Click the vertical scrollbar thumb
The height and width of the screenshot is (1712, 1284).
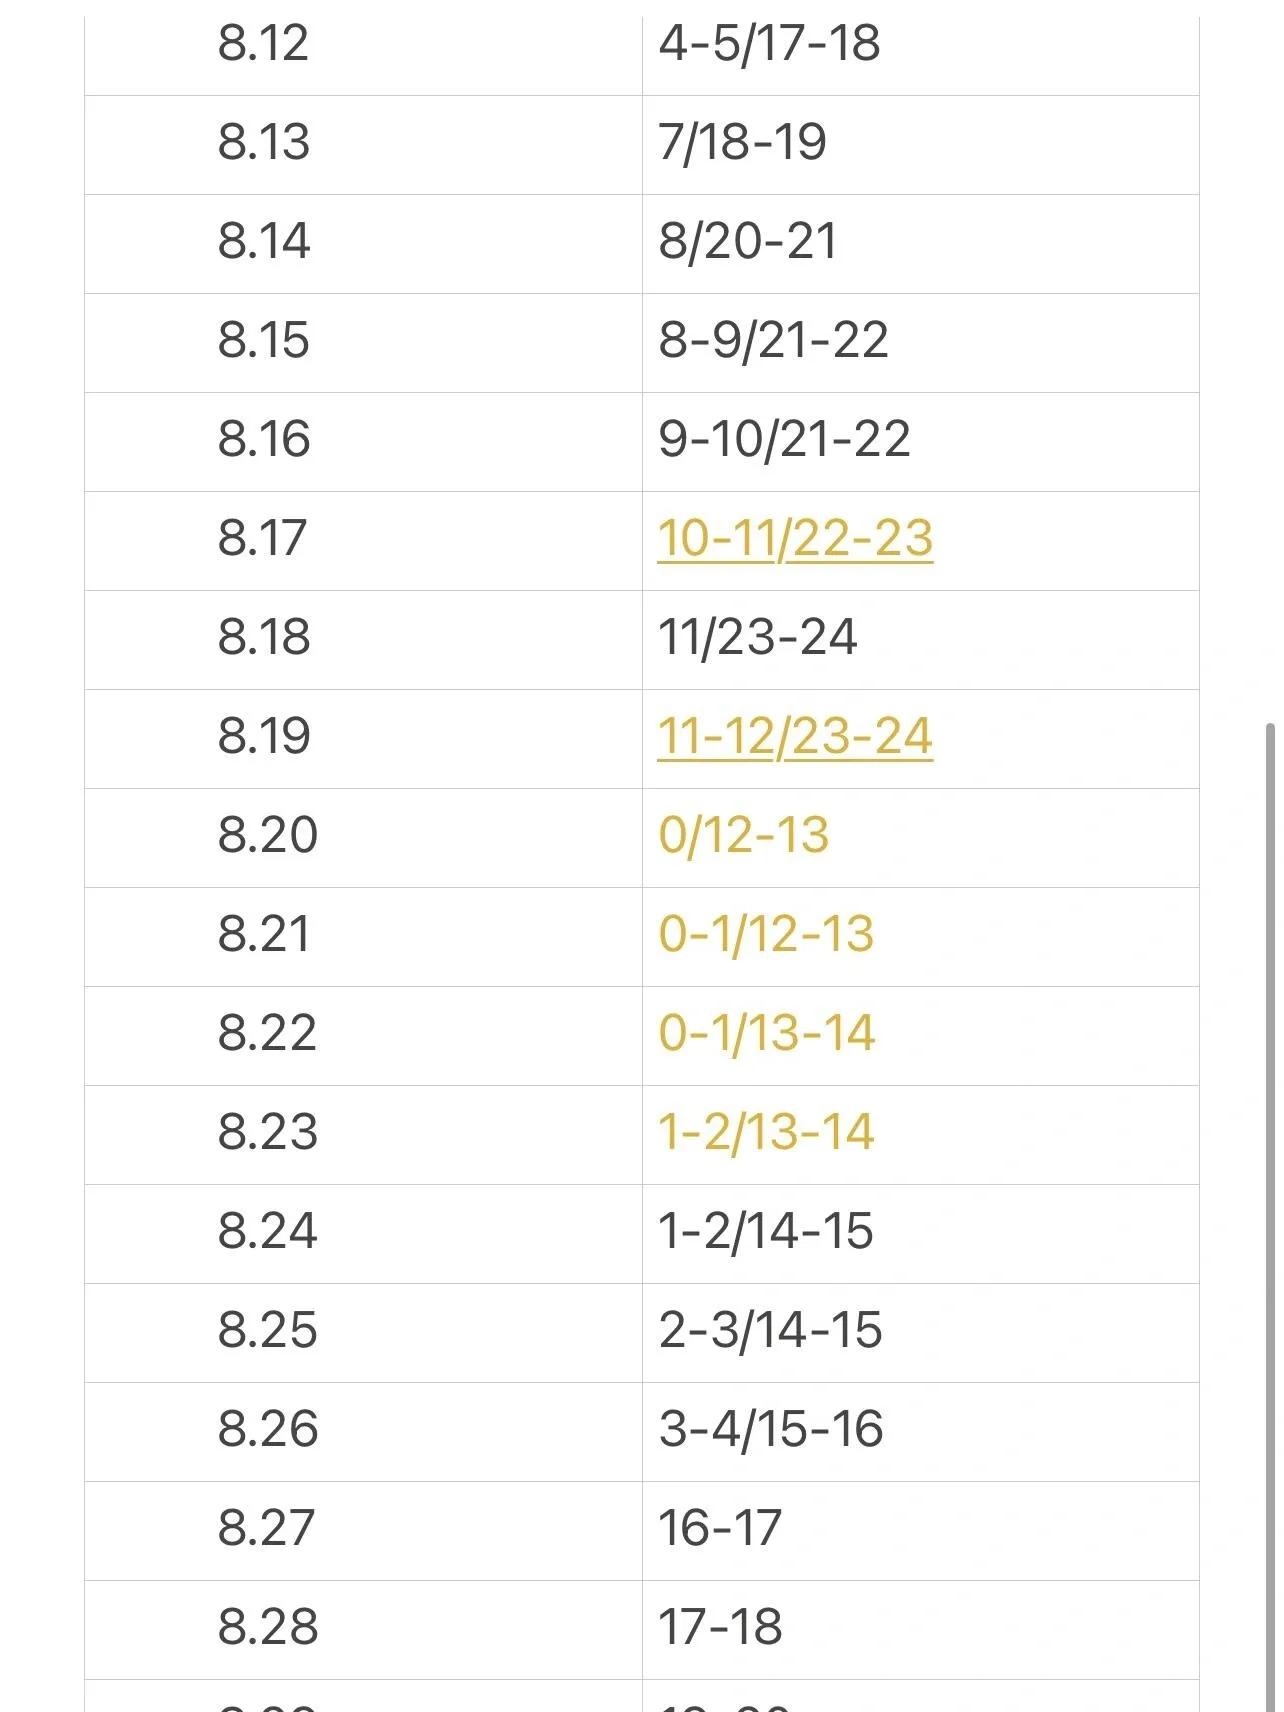(1270, 1215)
